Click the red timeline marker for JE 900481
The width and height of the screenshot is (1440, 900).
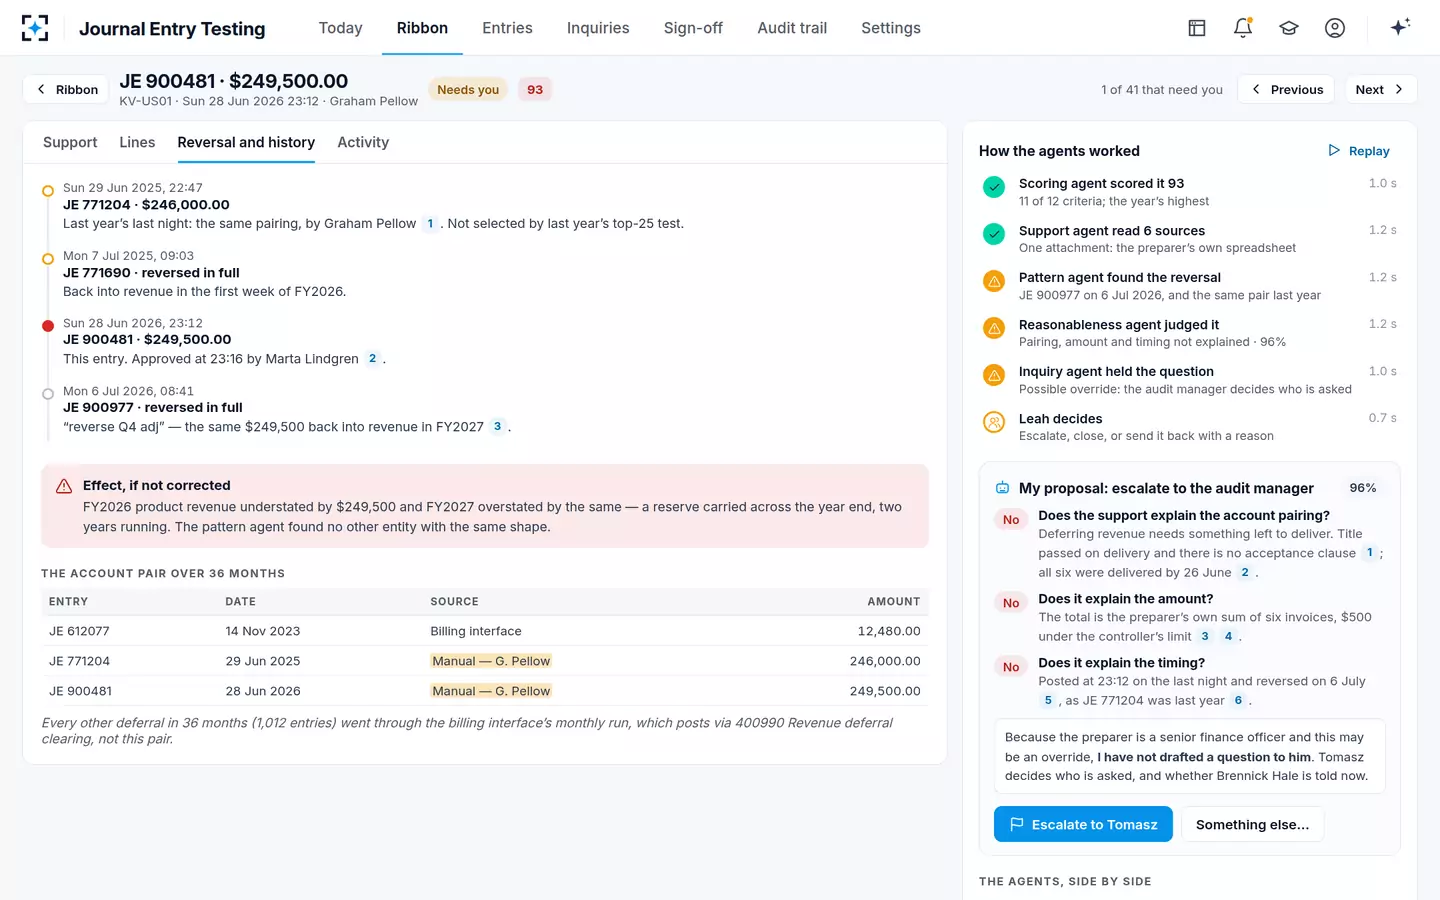coord(48,326)
